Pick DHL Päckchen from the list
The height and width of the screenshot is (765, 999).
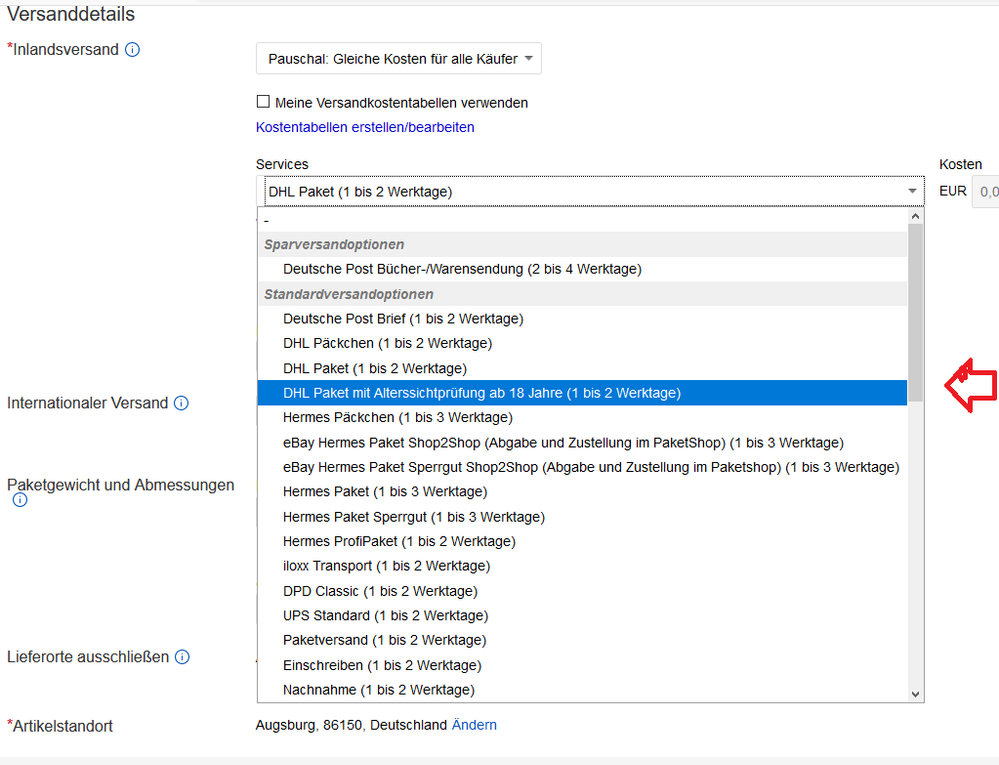tap(387, 343)
